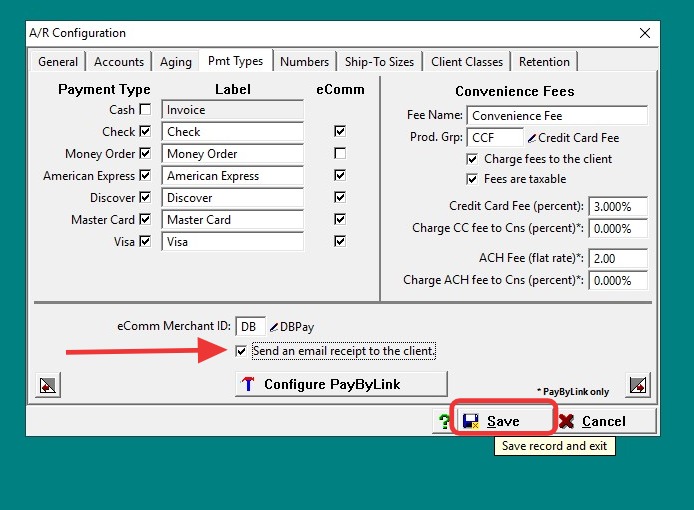Click the Charge CC fee to Cns field
The image size is (694, 510).
(618, 229)
